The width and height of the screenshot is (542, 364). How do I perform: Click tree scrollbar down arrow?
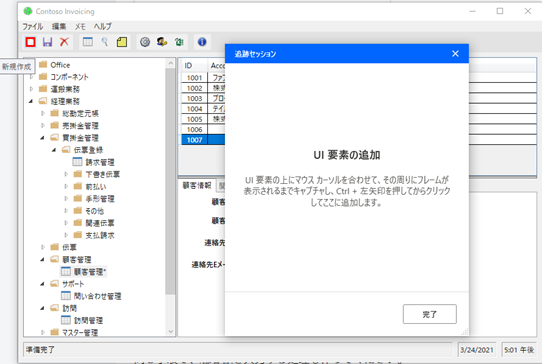[170, 331]
